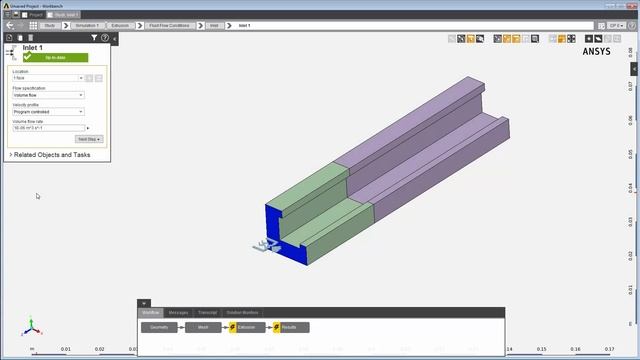Click the four-arrow fit view icon
The width and height of the screenshot is (640, 360).
(571, 39)
